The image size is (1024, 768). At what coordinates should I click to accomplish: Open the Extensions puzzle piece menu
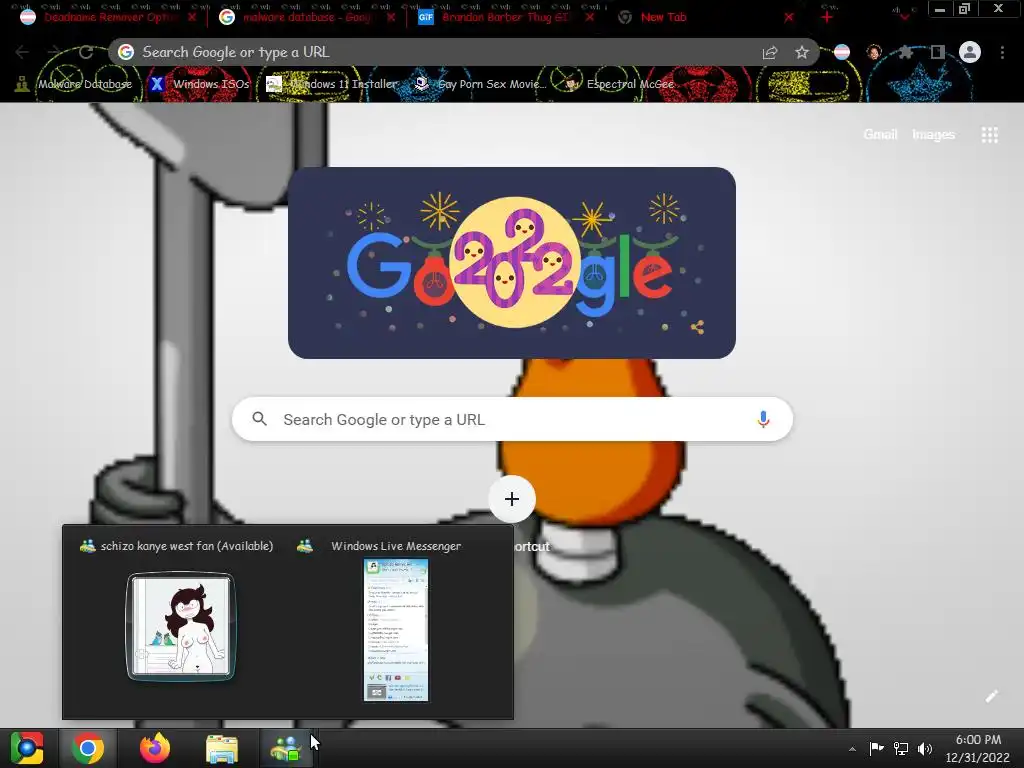905,52
